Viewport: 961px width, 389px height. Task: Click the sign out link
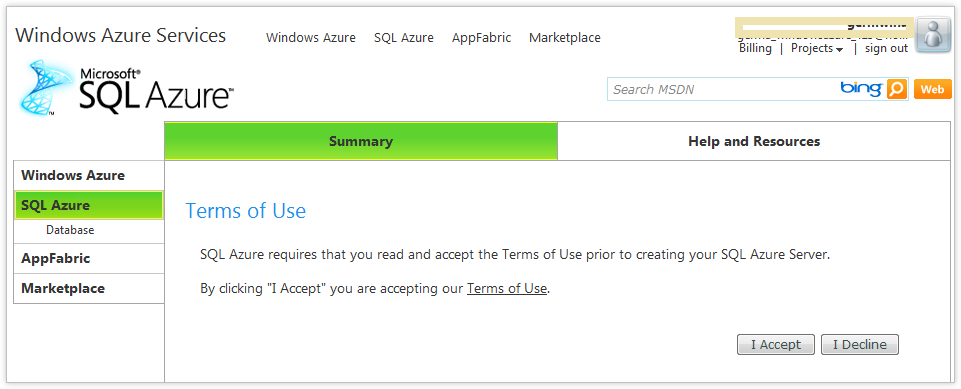pyautogui.click(x=886, y=48)
